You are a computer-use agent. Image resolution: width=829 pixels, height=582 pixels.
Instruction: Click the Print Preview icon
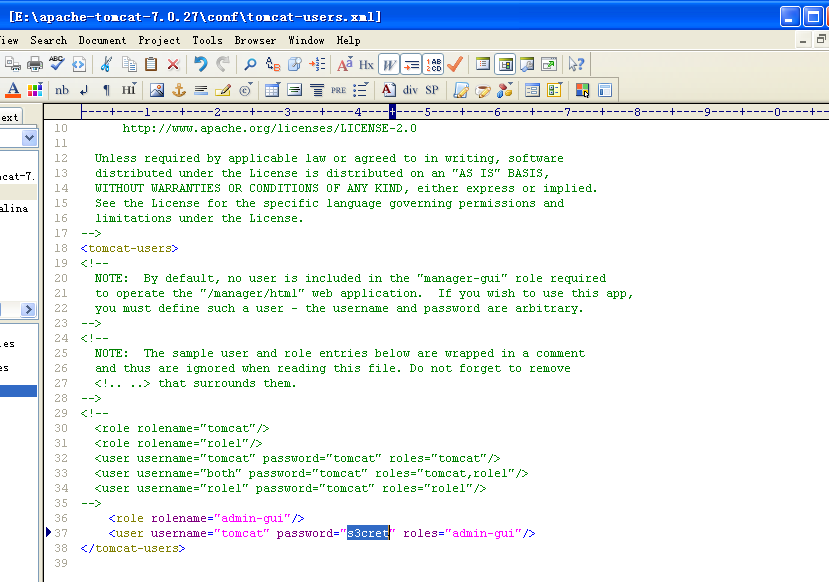(x=12, y=64)
